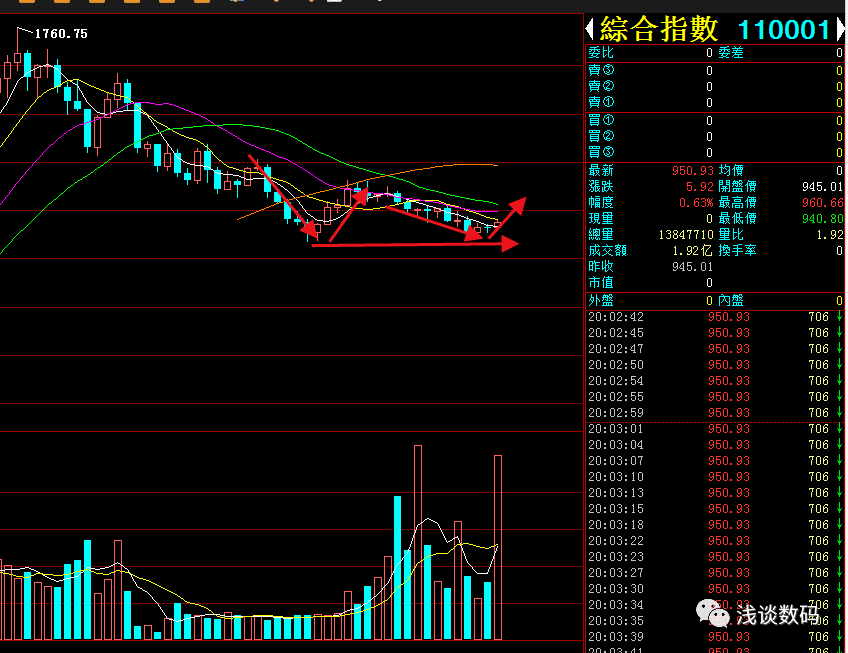Click the 昨收 label
The height and width of the screenshot is (653, 848).
click(x=601, y=267)
